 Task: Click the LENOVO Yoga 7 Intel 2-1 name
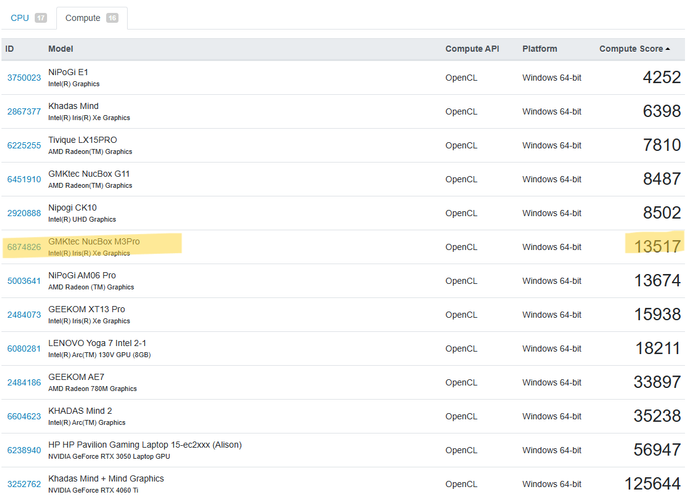point(97,343)
